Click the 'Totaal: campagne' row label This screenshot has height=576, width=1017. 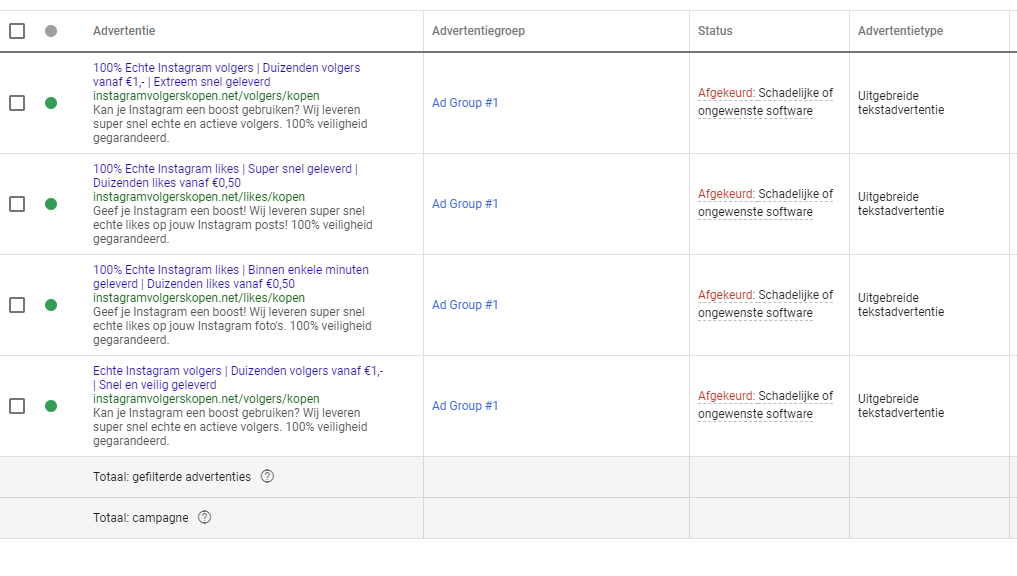pyautogui.click(x=141, y=518)
